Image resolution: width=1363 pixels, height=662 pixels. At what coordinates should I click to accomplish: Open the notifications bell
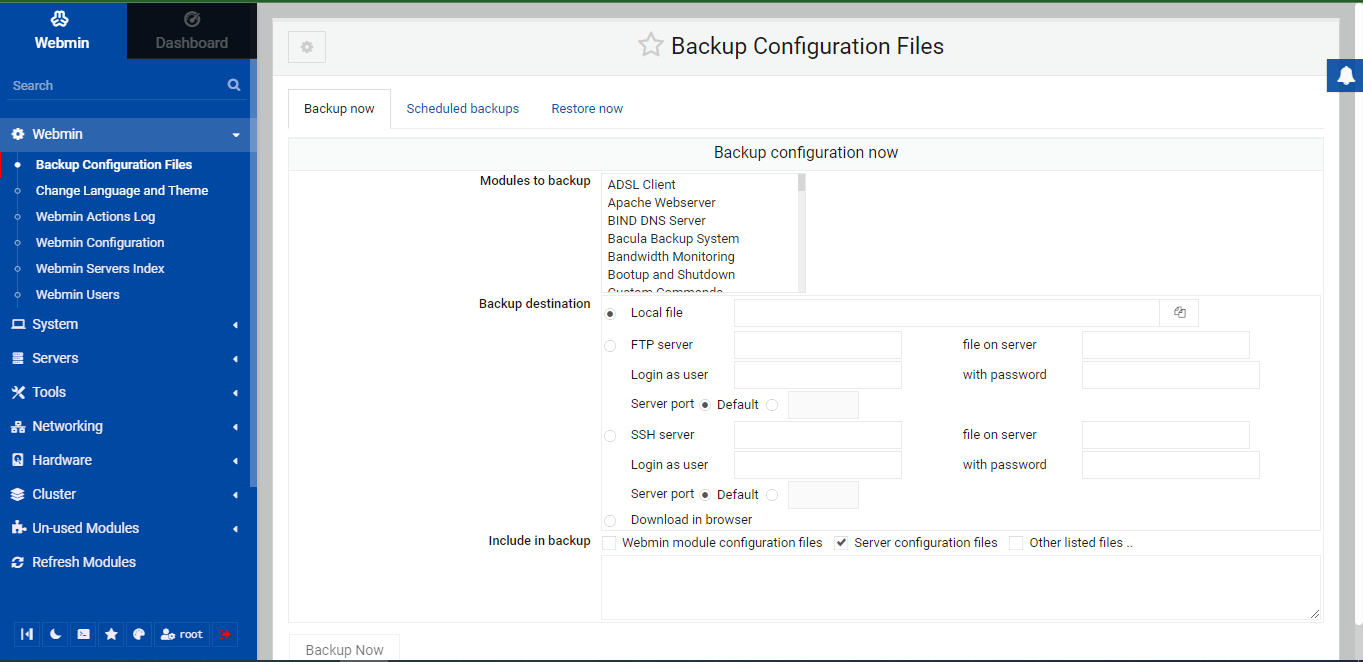pyautogui.click(x=1346, y=76)
